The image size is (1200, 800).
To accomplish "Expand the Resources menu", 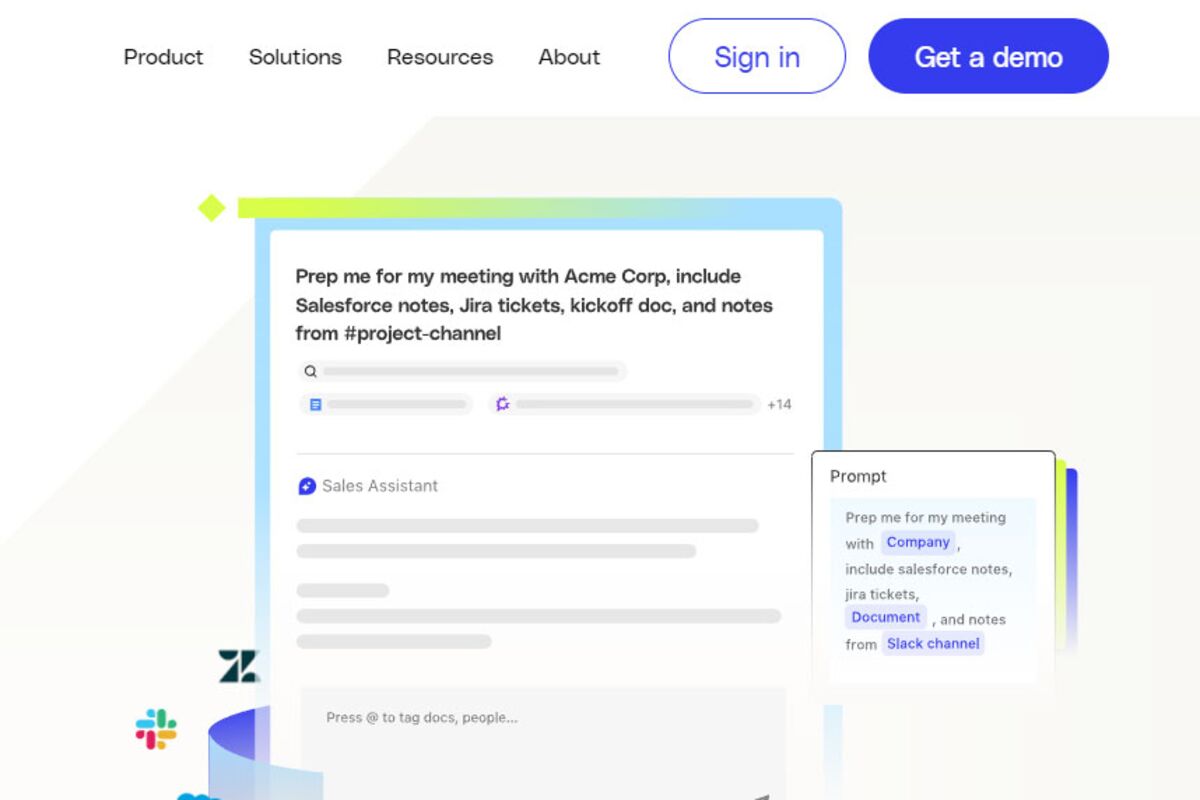I will point(440,57).
